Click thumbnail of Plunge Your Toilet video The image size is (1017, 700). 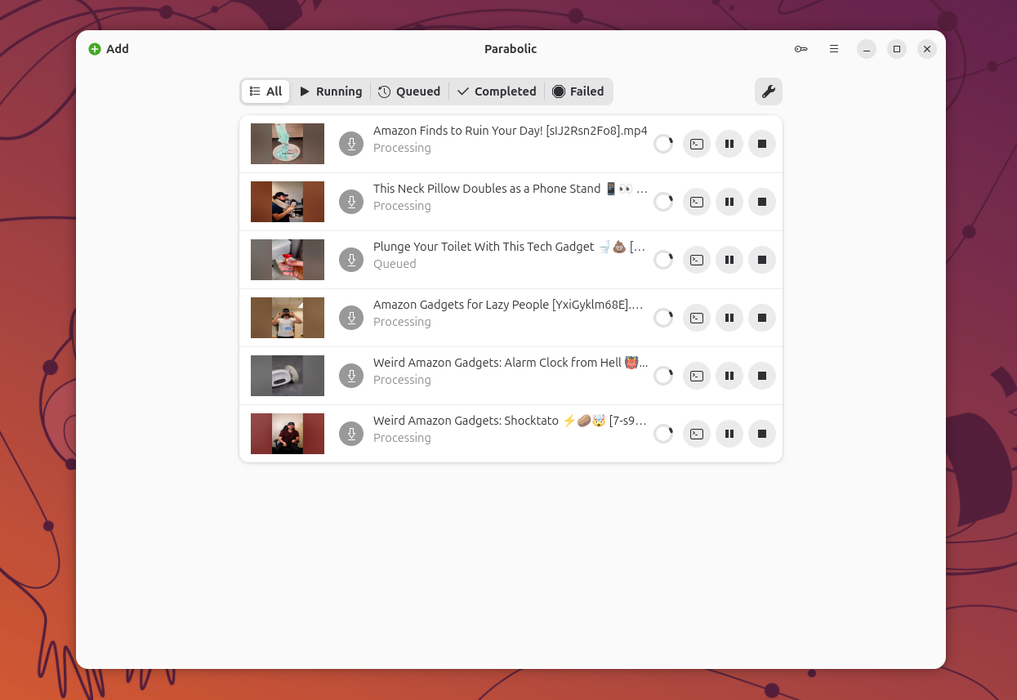click(x=287, y=259)
